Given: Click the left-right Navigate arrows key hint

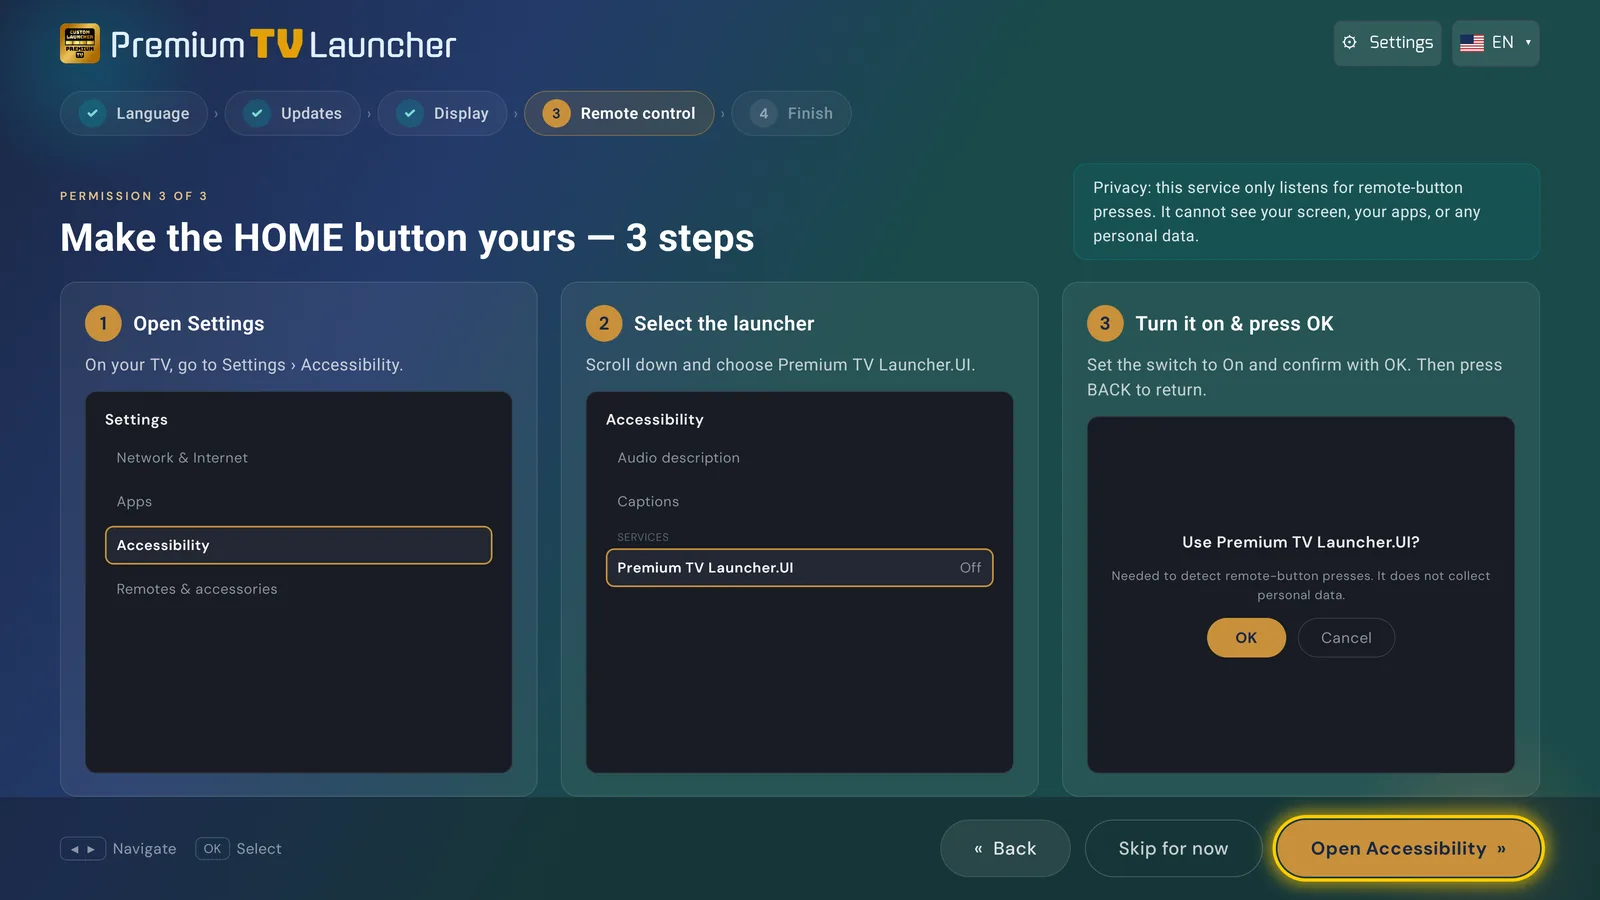Looking at the screenshot, I should (x=83, y=849).
